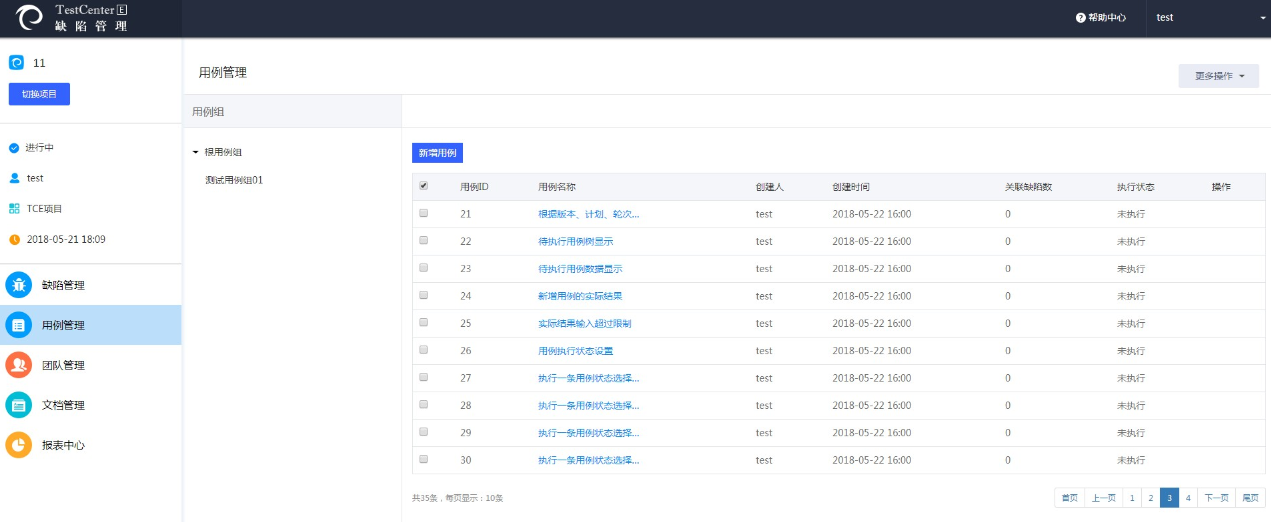Check the box for case ID 21
The image size is (1271, 522).
[423, 213]
